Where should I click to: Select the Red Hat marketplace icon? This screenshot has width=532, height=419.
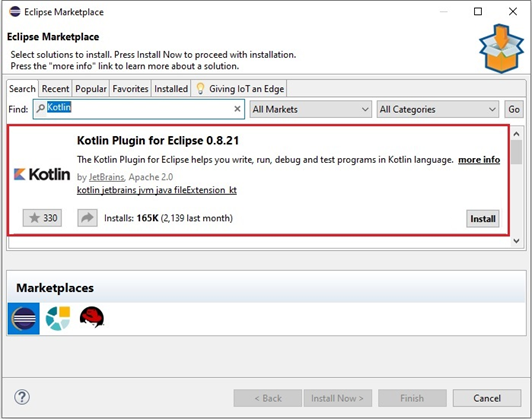pos(92,317)
